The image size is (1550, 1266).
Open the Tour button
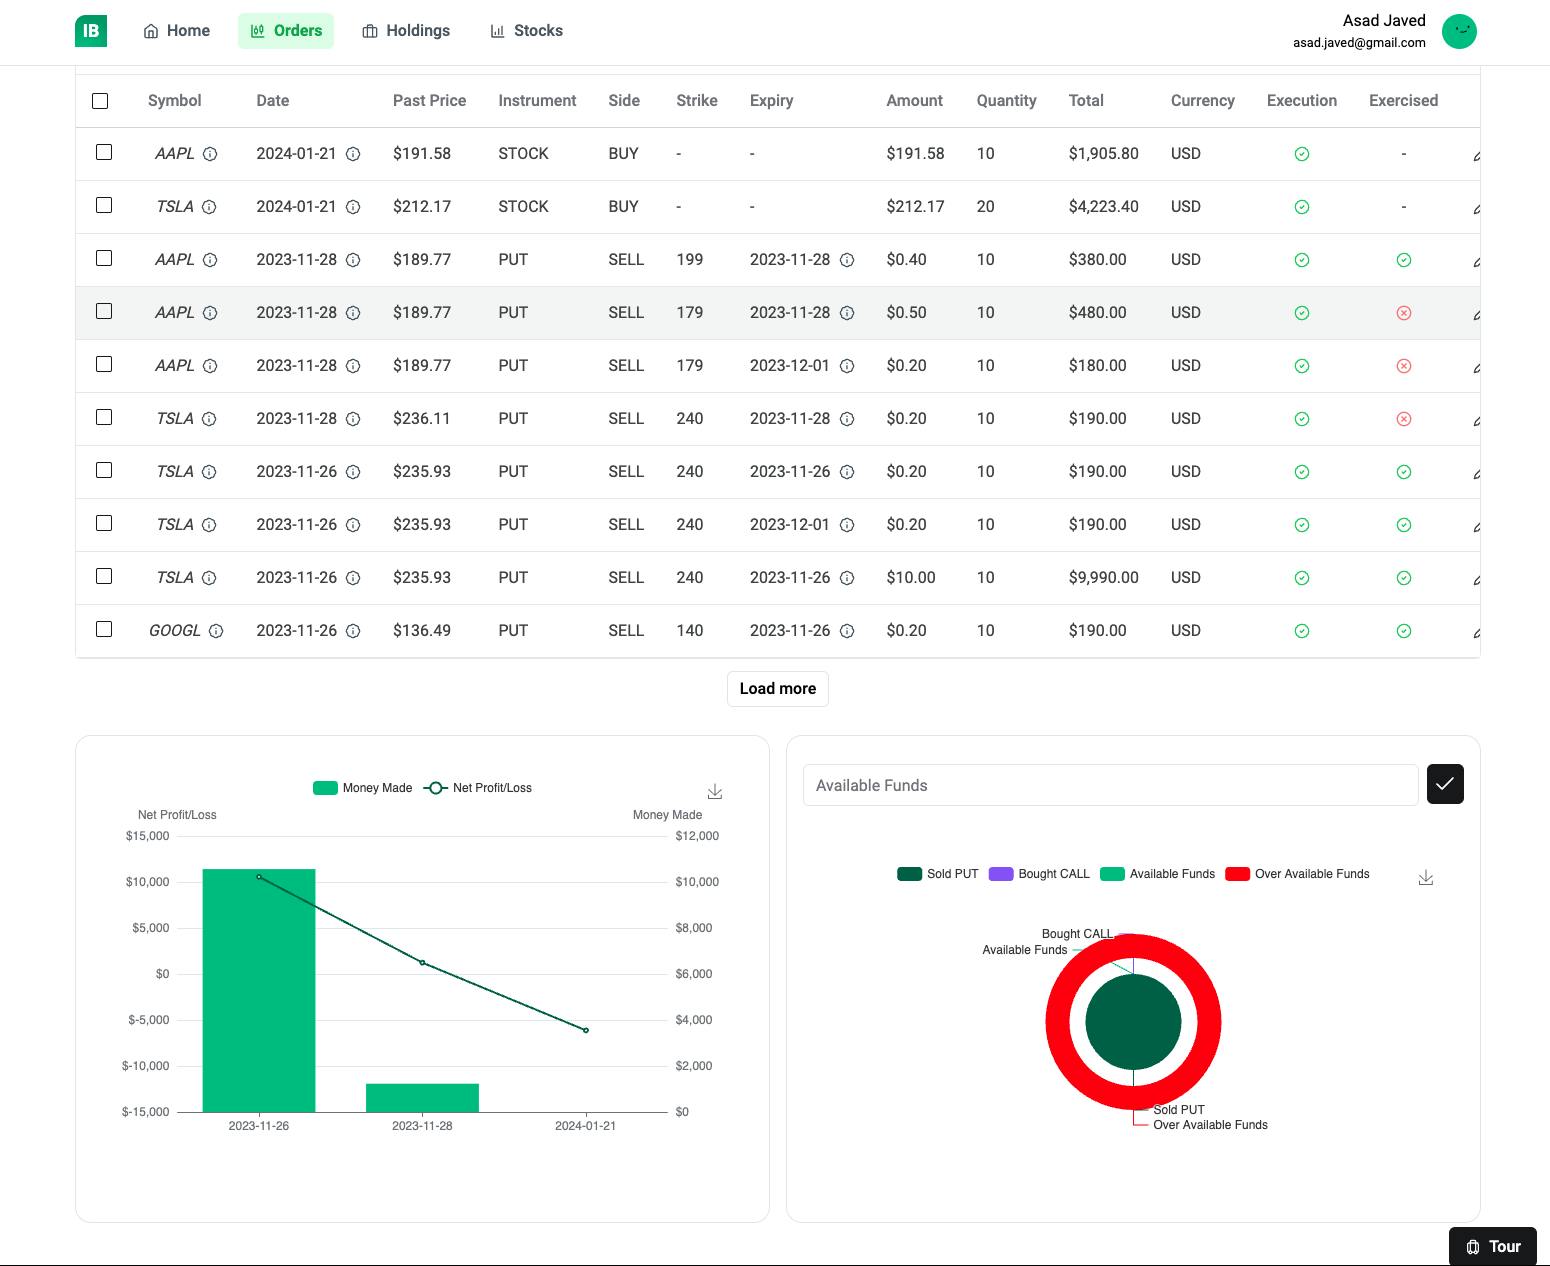pyautogui.click(x=1492, y=1246)
